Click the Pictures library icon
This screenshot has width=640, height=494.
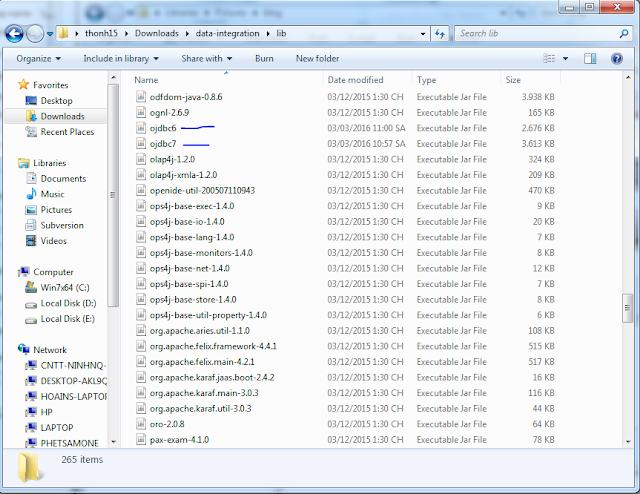click(31, 210)
